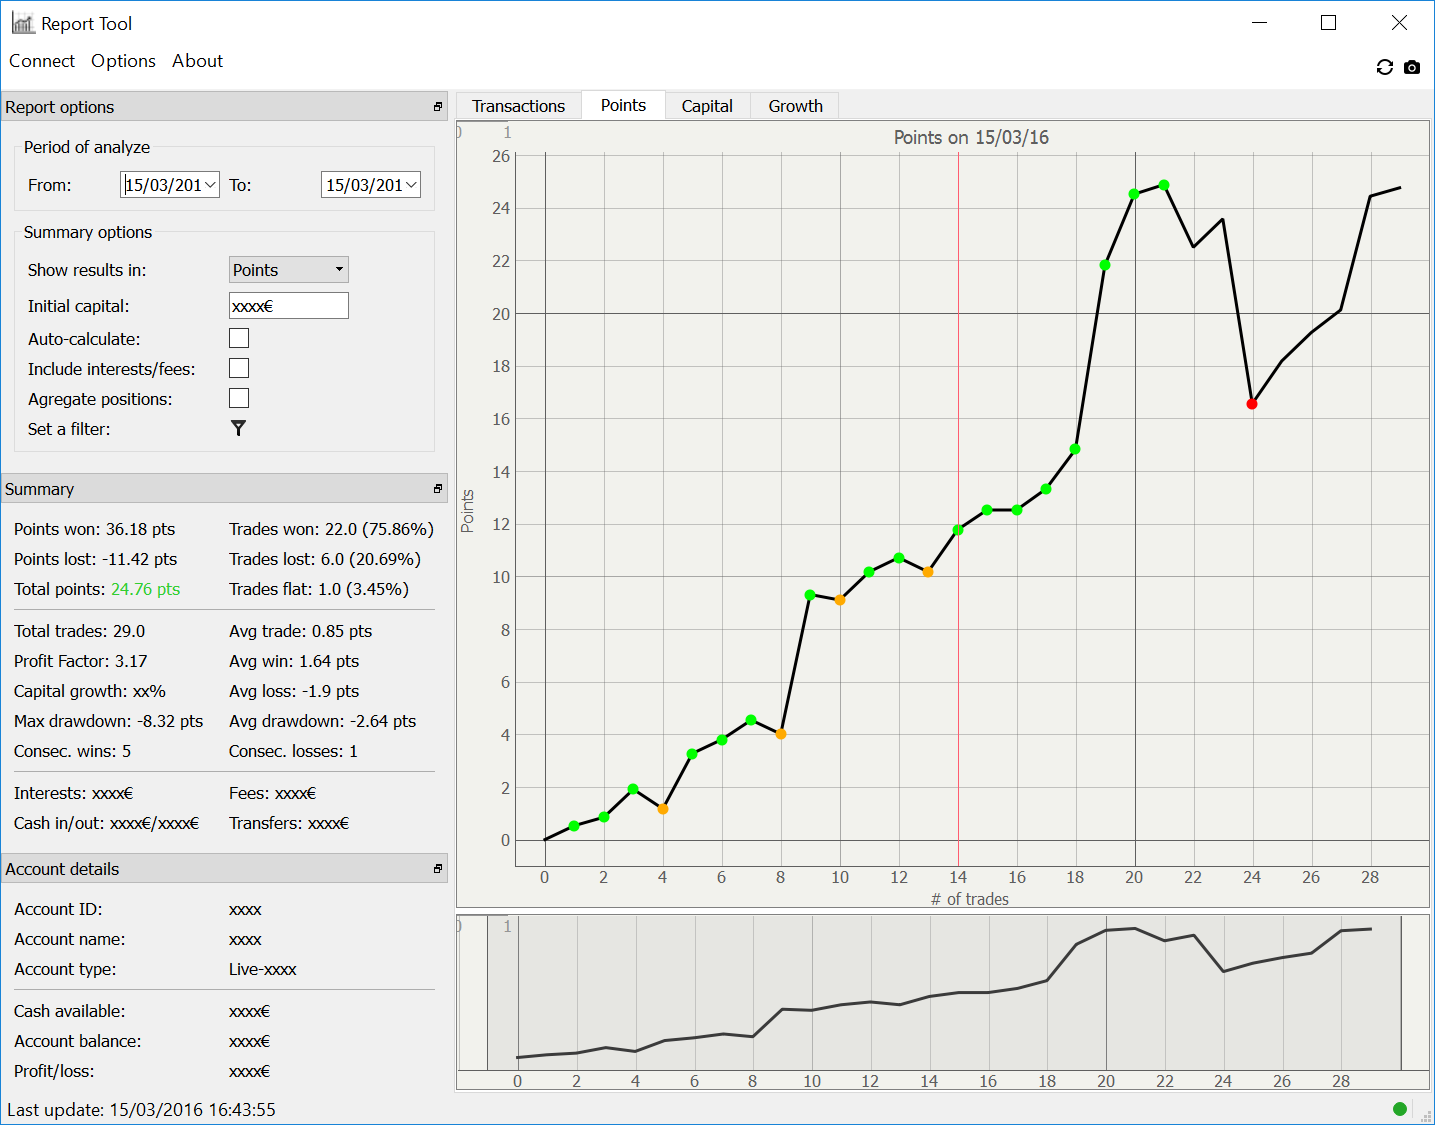Click the green connection status indicator
The width and height of the screenshot is (1435, 1125).
point(1399,1108)
